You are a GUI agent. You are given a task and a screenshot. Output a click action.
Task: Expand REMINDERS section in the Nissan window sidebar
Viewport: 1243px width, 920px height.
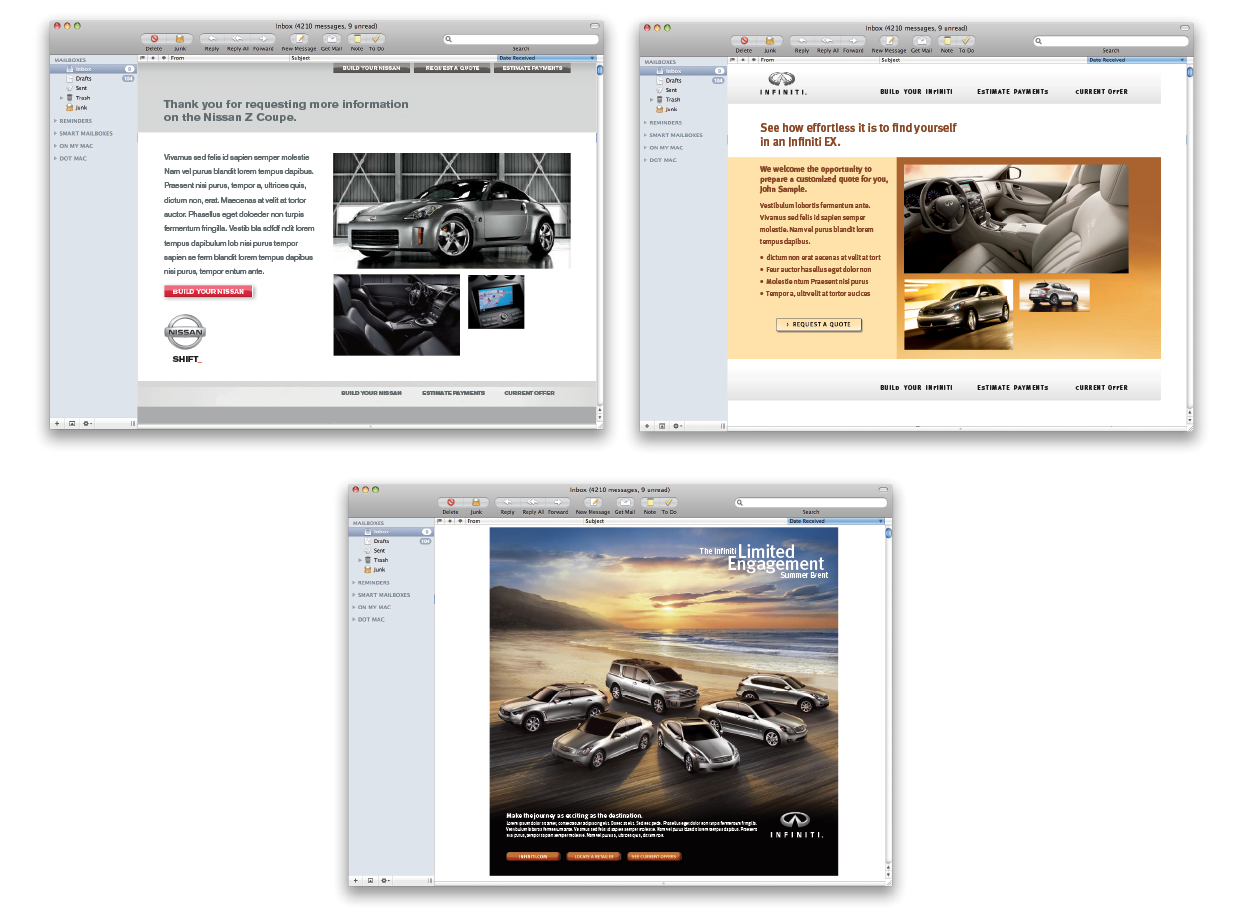[x=55, y=121]
